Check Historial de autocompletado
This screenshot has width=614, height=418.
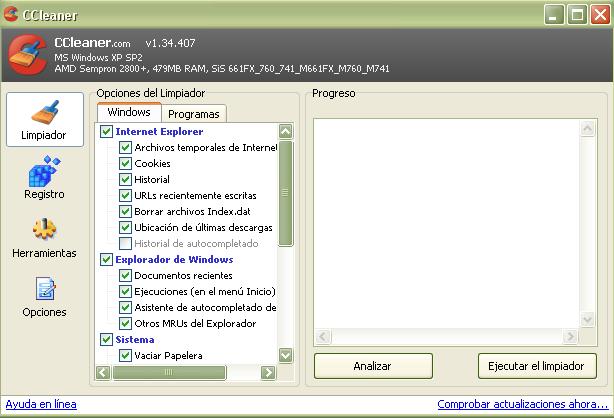tap(125, 243)
